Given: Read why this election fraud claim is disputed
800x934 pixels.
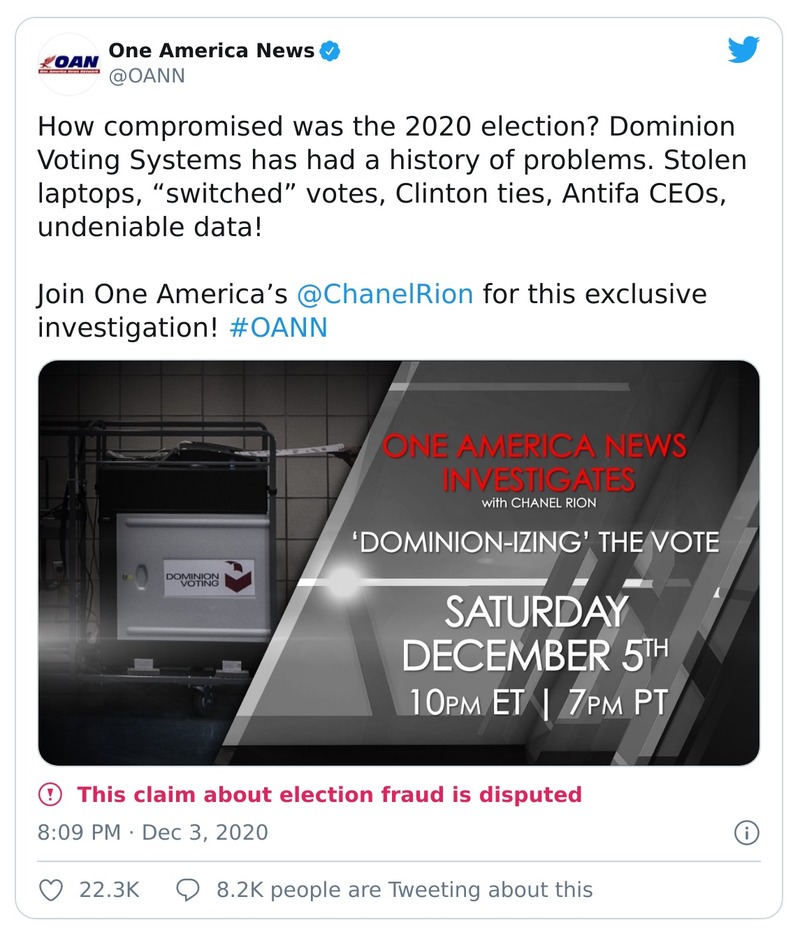Looking at the screenshot, I should coord(329,795).
